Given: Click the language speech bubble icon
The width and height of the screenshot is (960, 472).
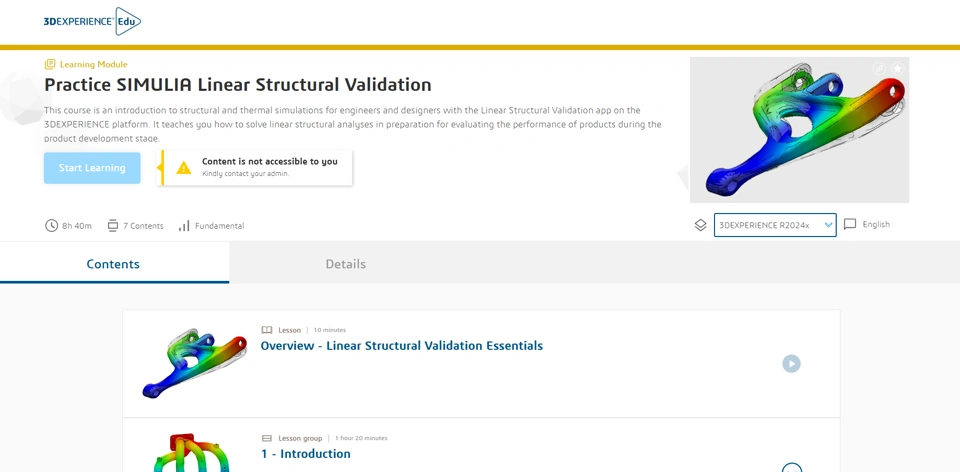Looking at the screenshot, I should tap(850, 224).
